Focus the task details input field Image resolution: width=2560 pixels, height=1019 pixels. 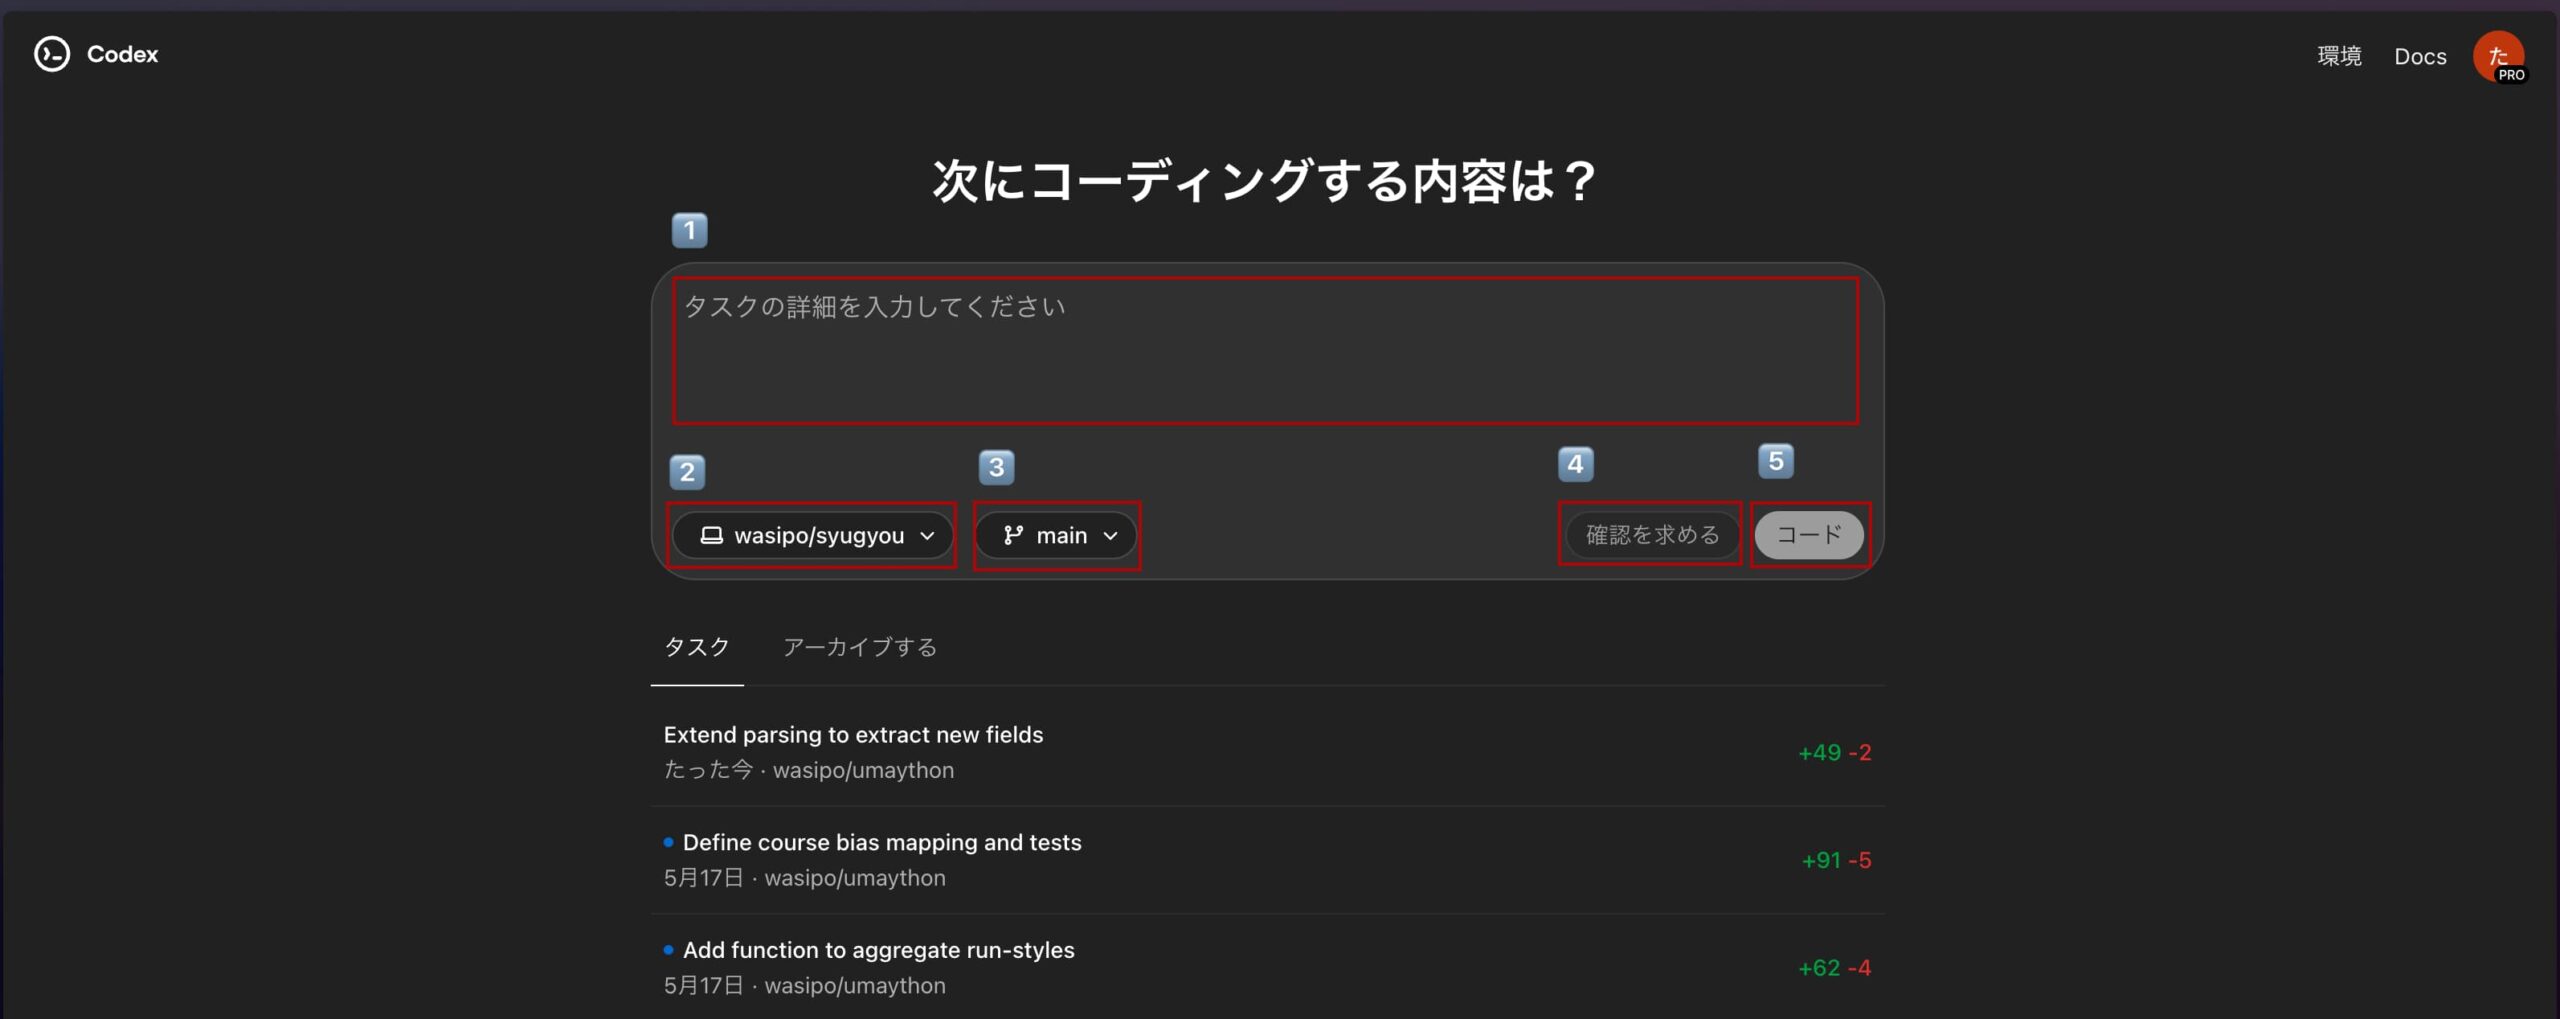pyautogui.click(x=1265, y=350)
